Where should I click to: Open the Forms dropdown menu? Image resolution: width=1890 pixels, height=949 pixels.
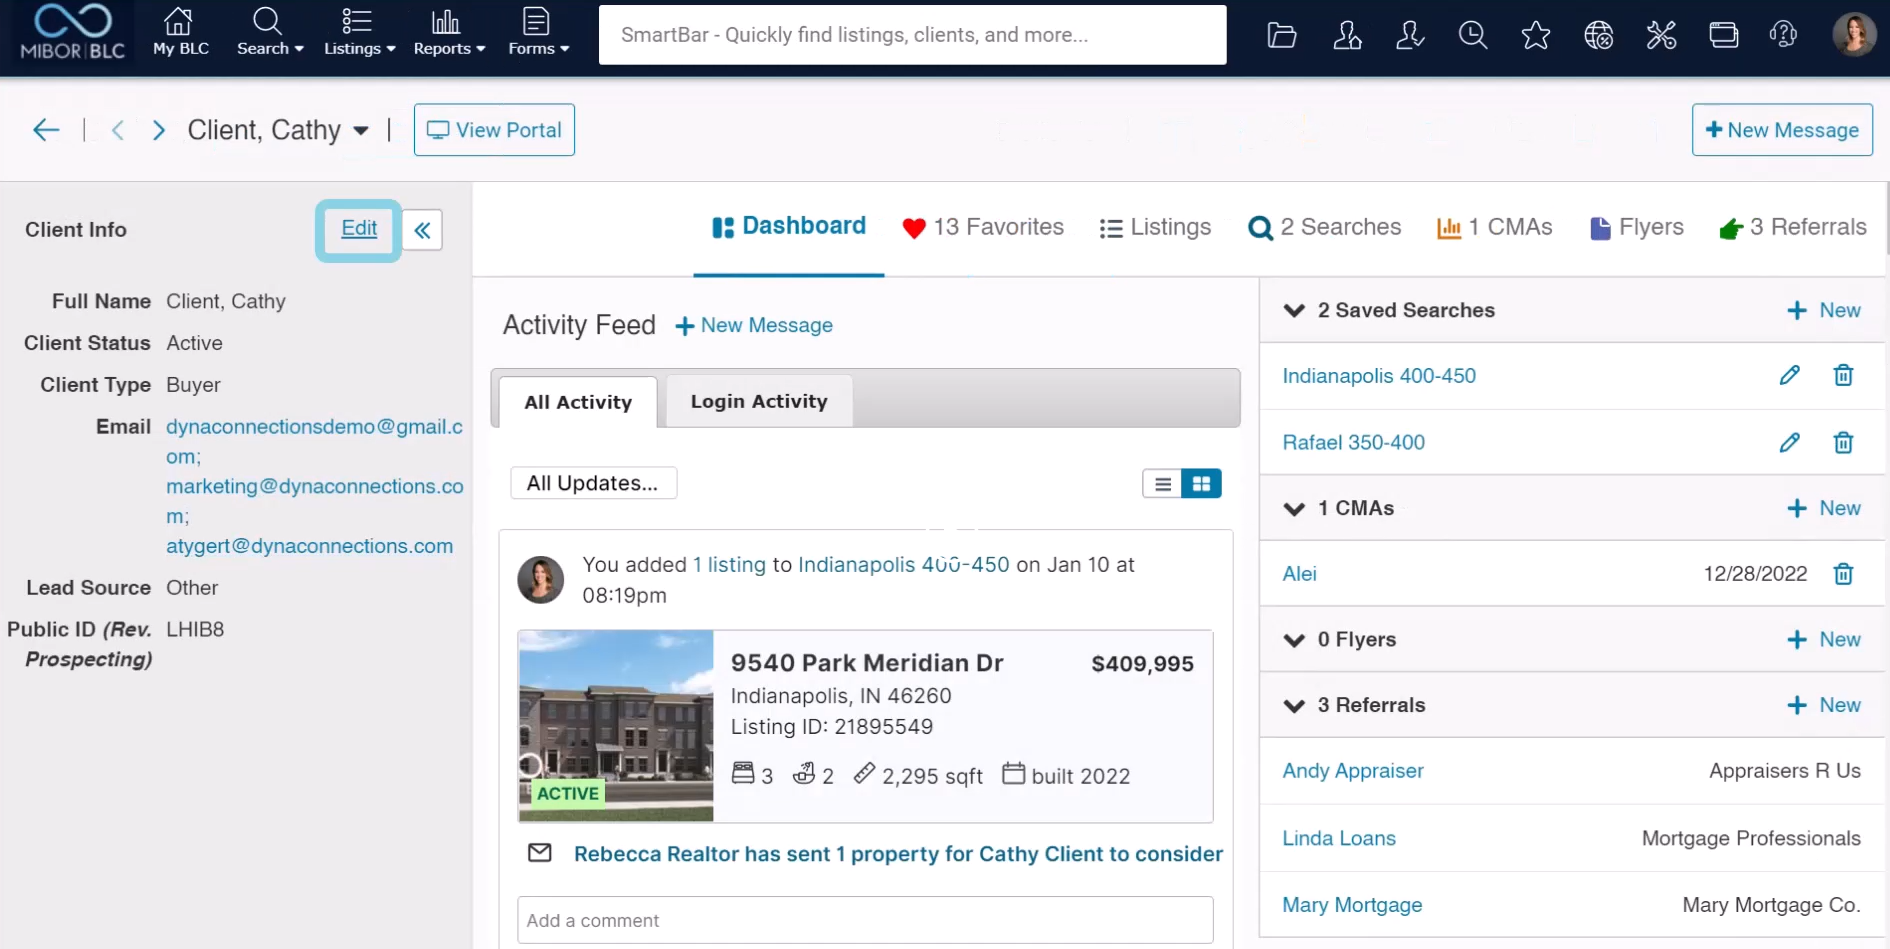[538, 32]
